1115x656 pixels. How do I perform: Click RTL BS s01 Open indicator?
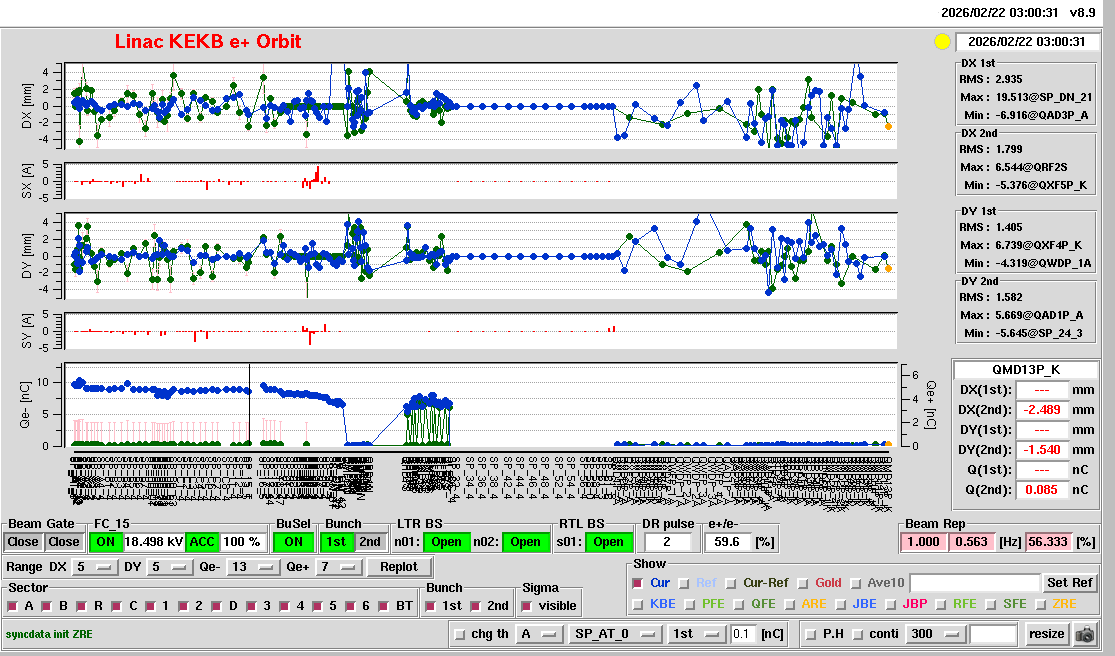point(610,542)
